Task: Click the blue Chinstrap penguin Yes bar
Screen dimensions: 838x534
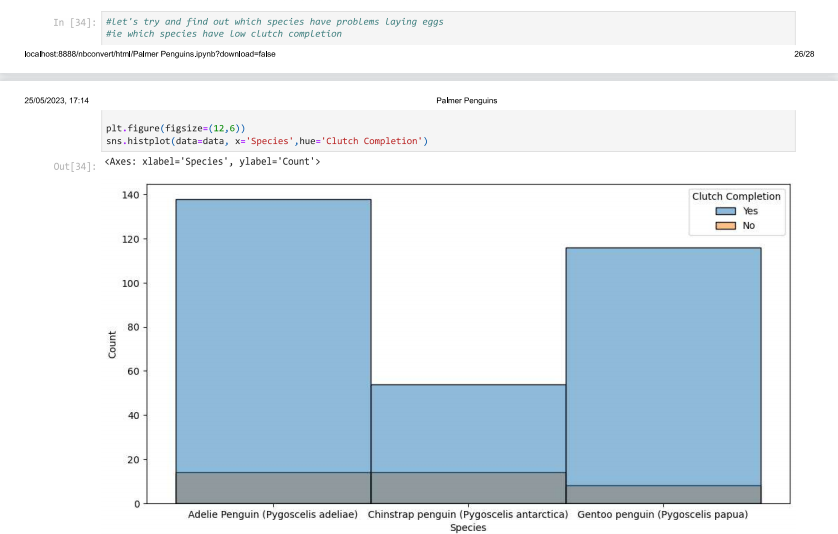Action: [x=468, y=428]
